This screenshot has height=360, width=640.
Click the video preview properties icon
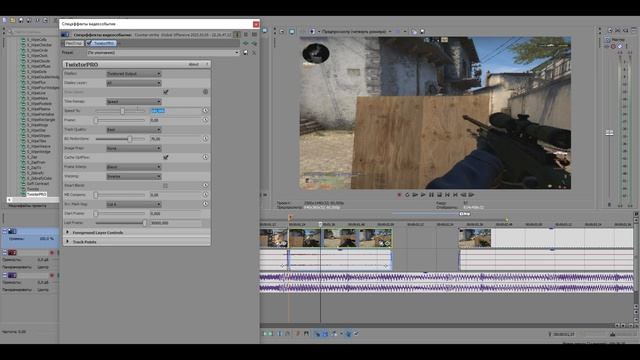[281, 31]
